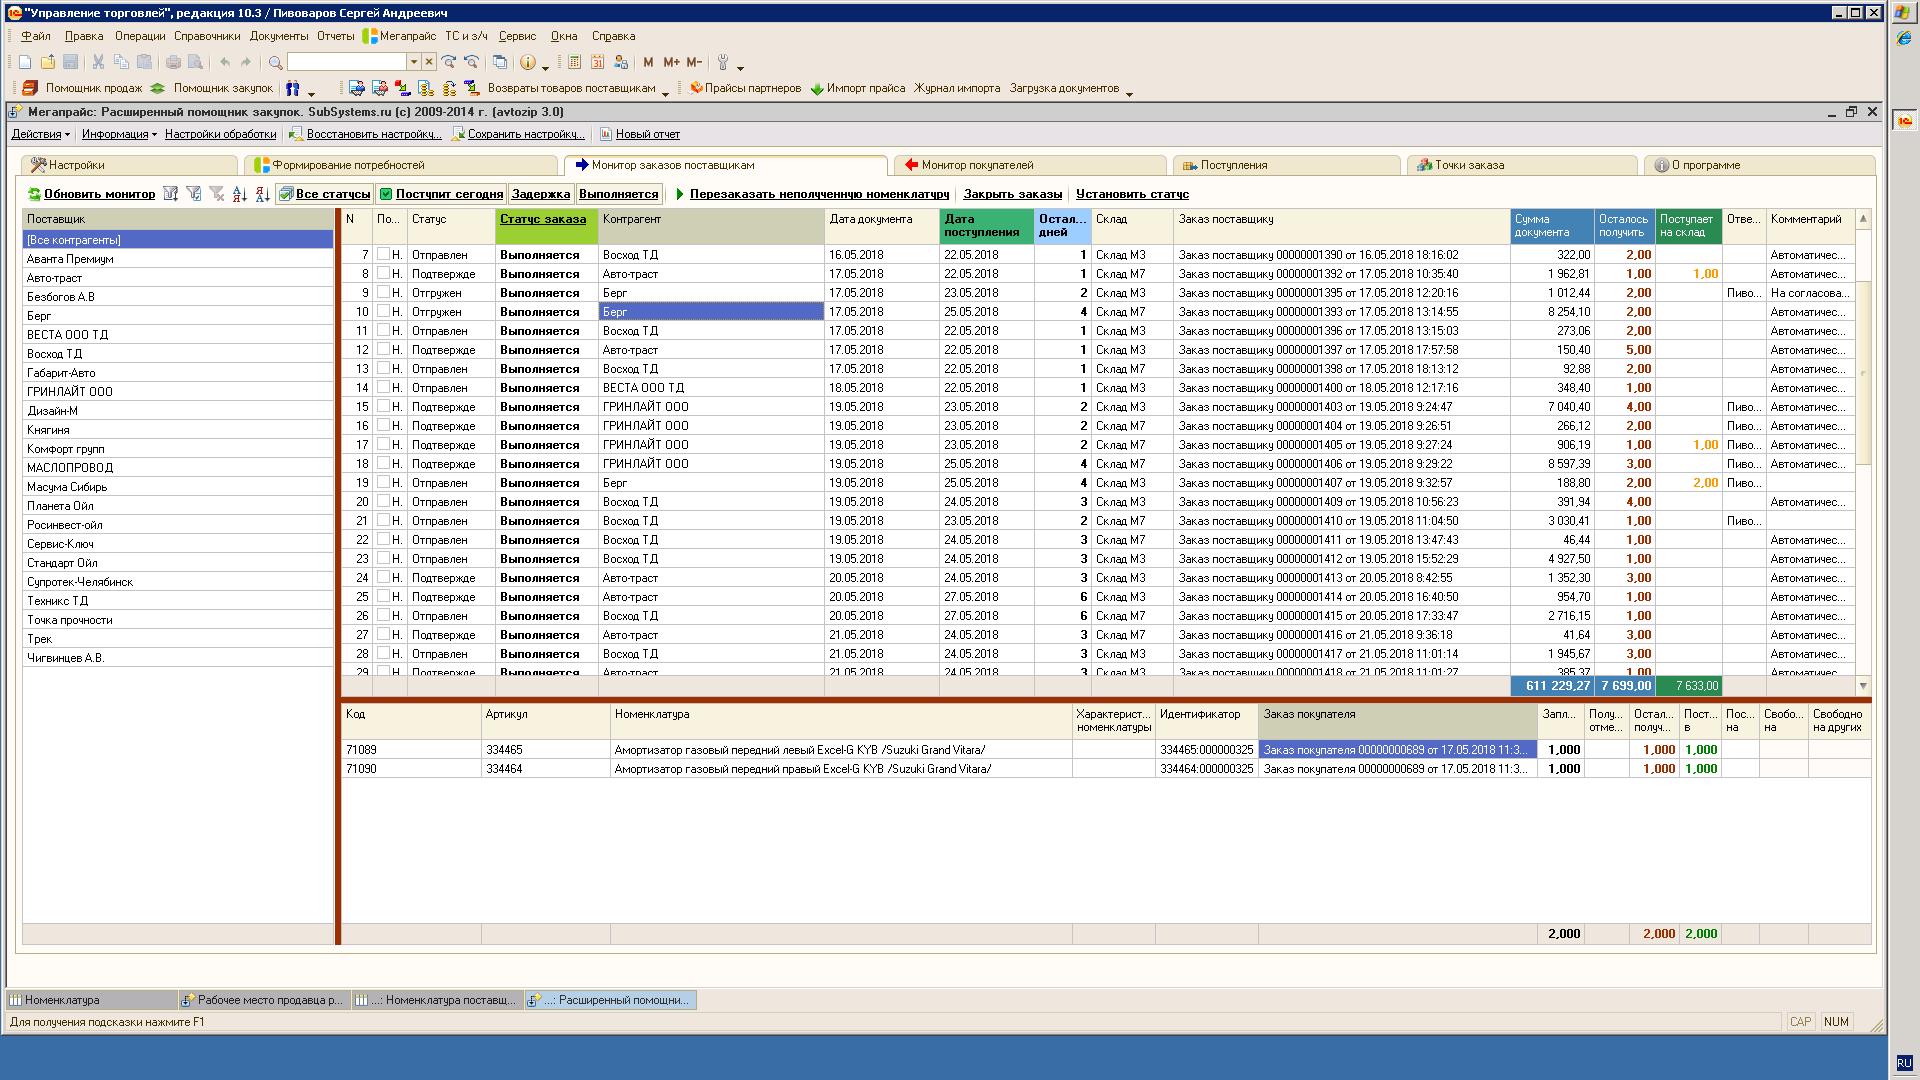This screenshot has width=1920, height=1080.
Task: Click the Импорт прайса green arrow
Action: click(x=817, y=88)
